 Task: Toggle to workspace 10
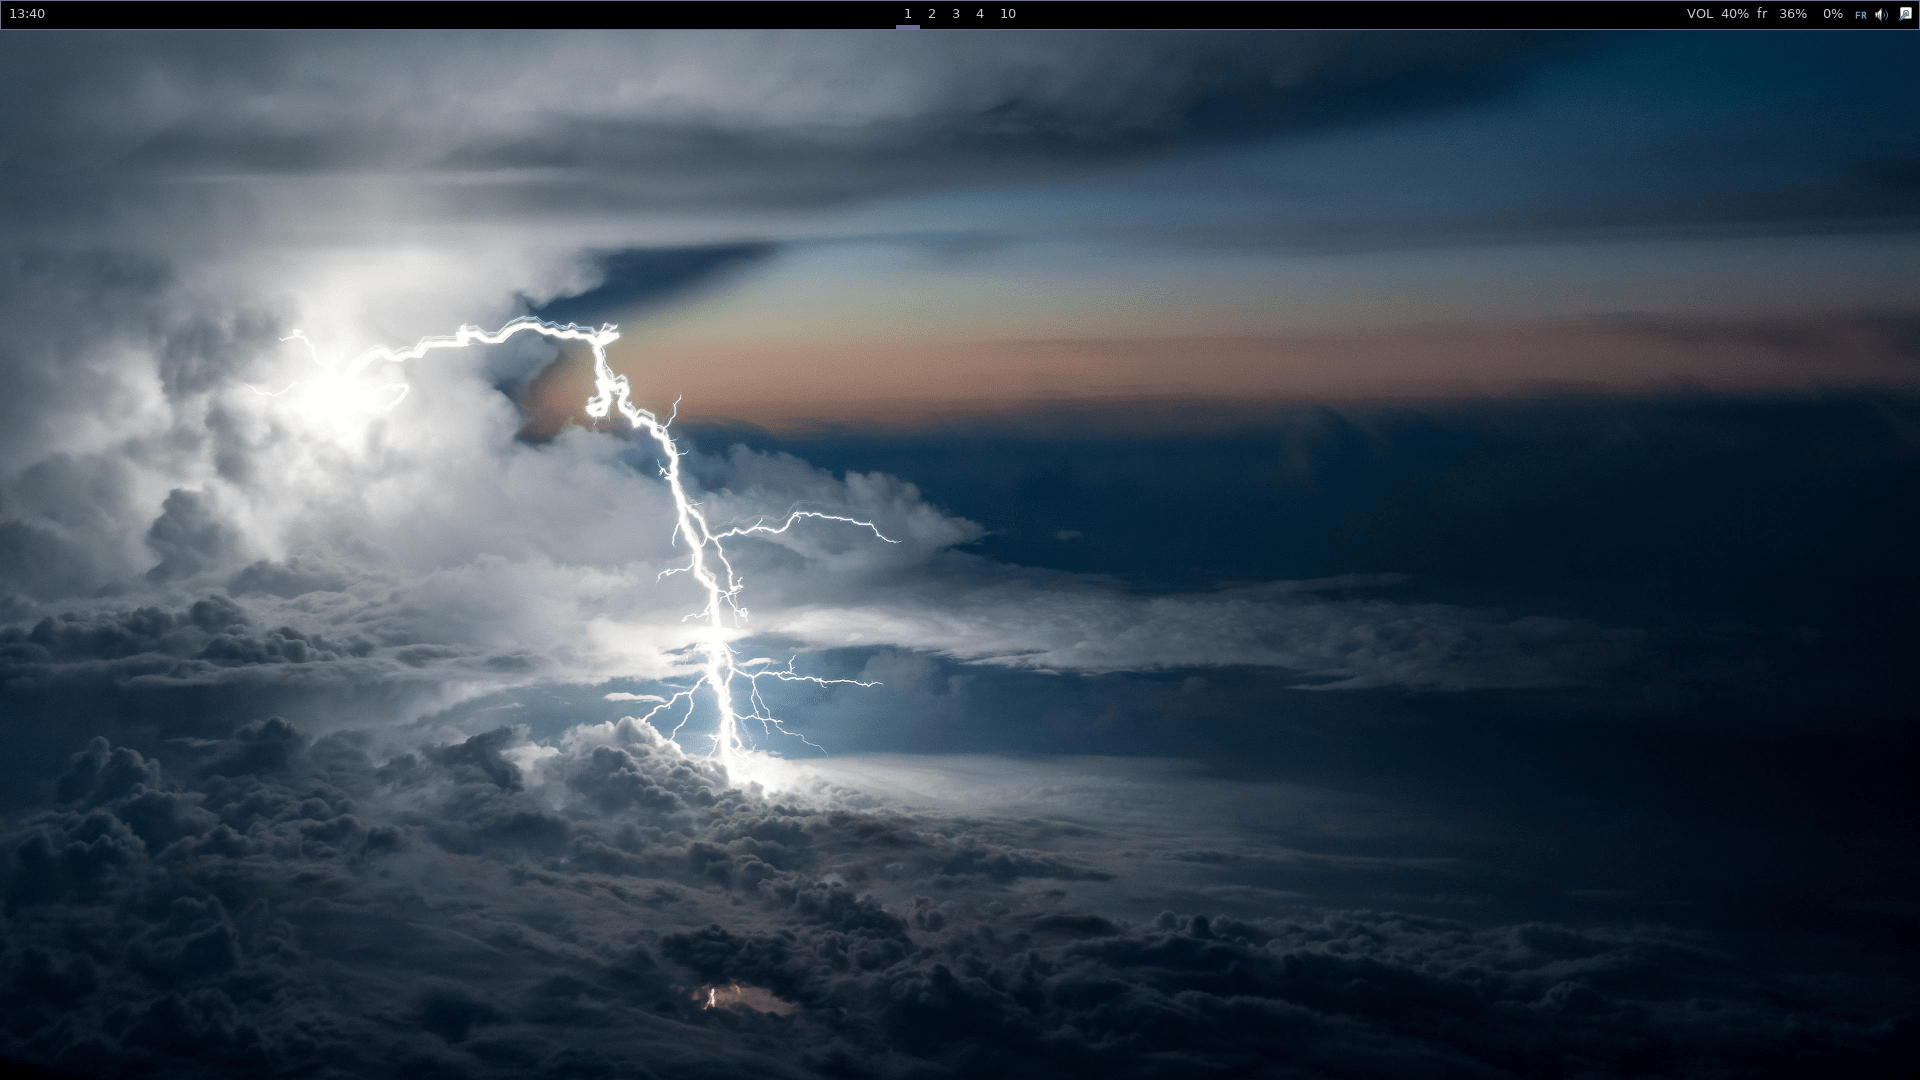pyautogui.click(x=1008, y=14)
